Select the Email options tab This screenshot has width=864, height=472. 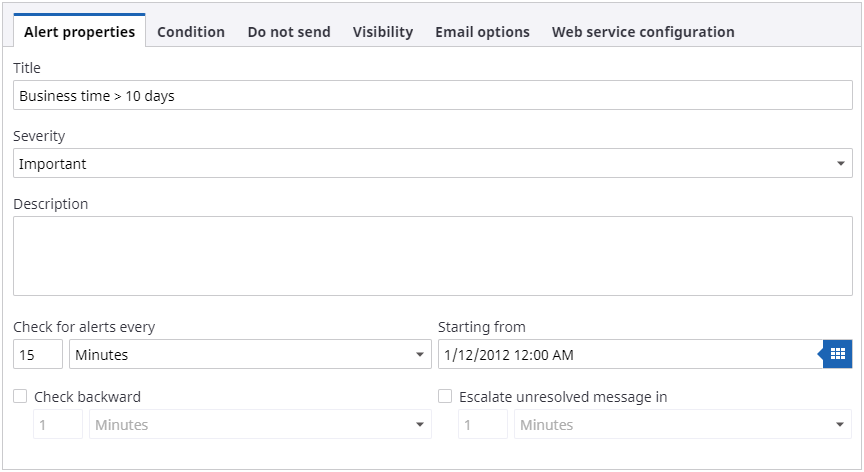tap(482, 32)
